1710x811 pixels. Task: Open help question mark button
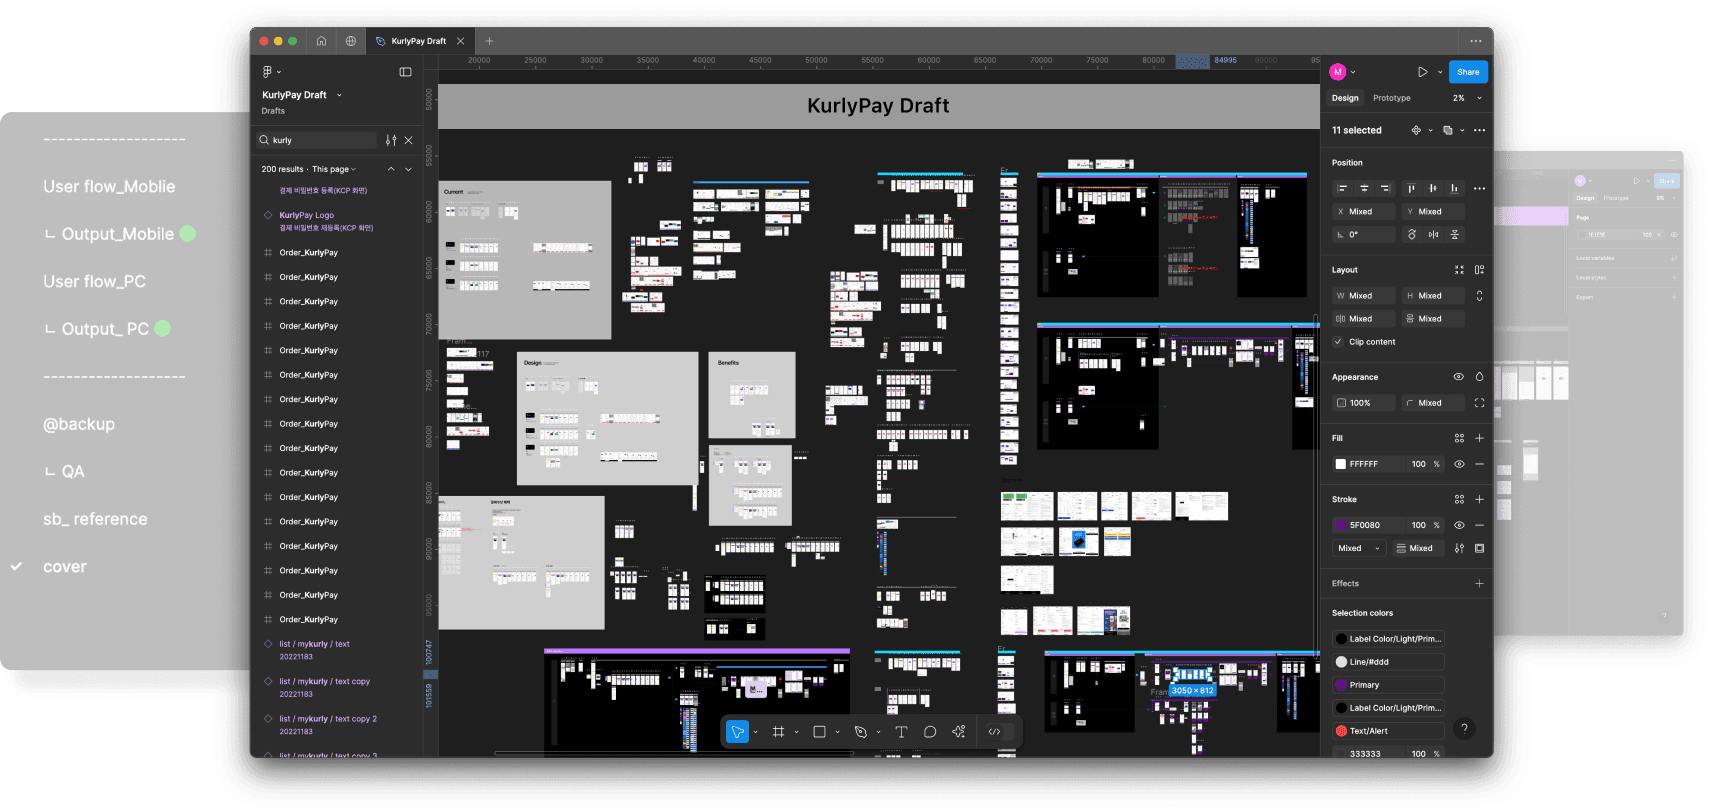point(1464,729)
